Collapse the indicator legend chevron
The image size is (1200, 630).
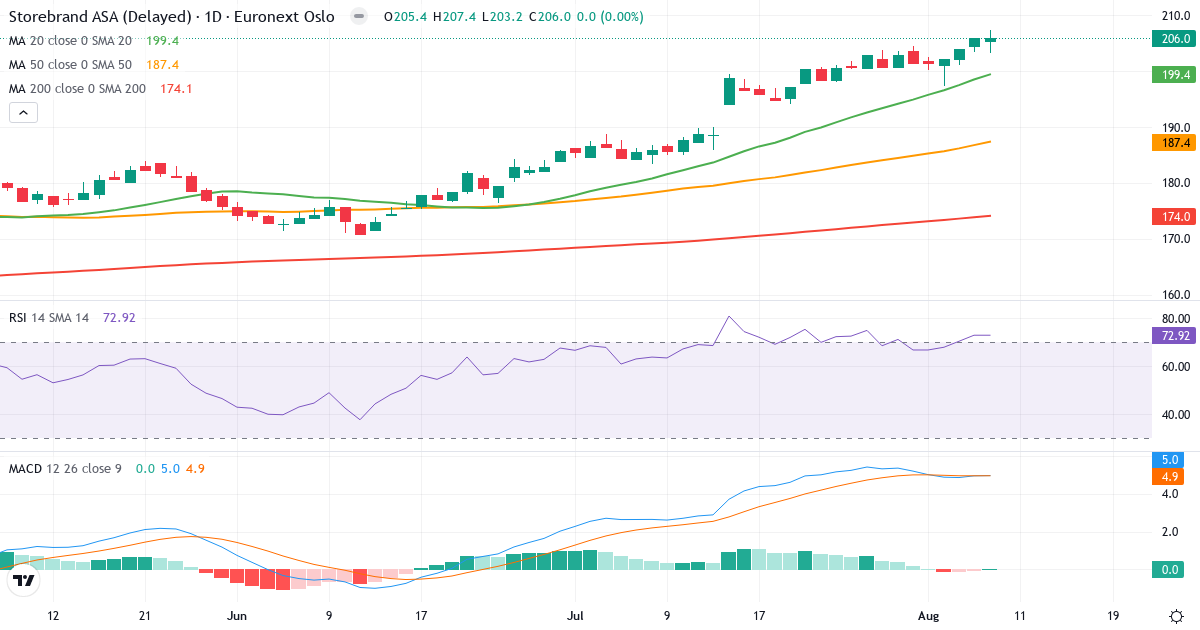(x=23, y=112)
